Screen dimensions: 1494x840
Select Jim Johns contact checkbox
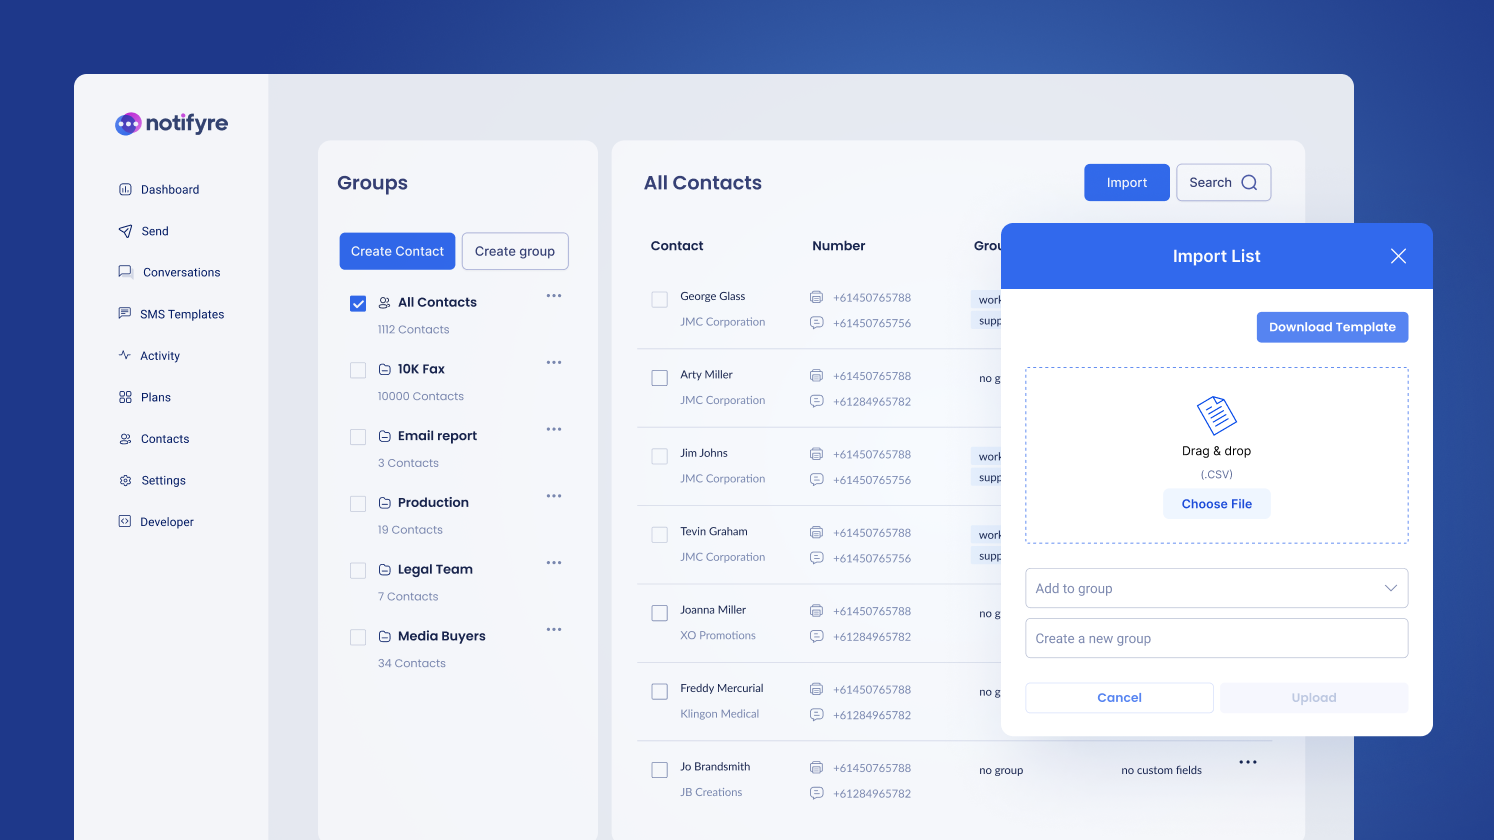pyautogui.click(x=660, y=456)
